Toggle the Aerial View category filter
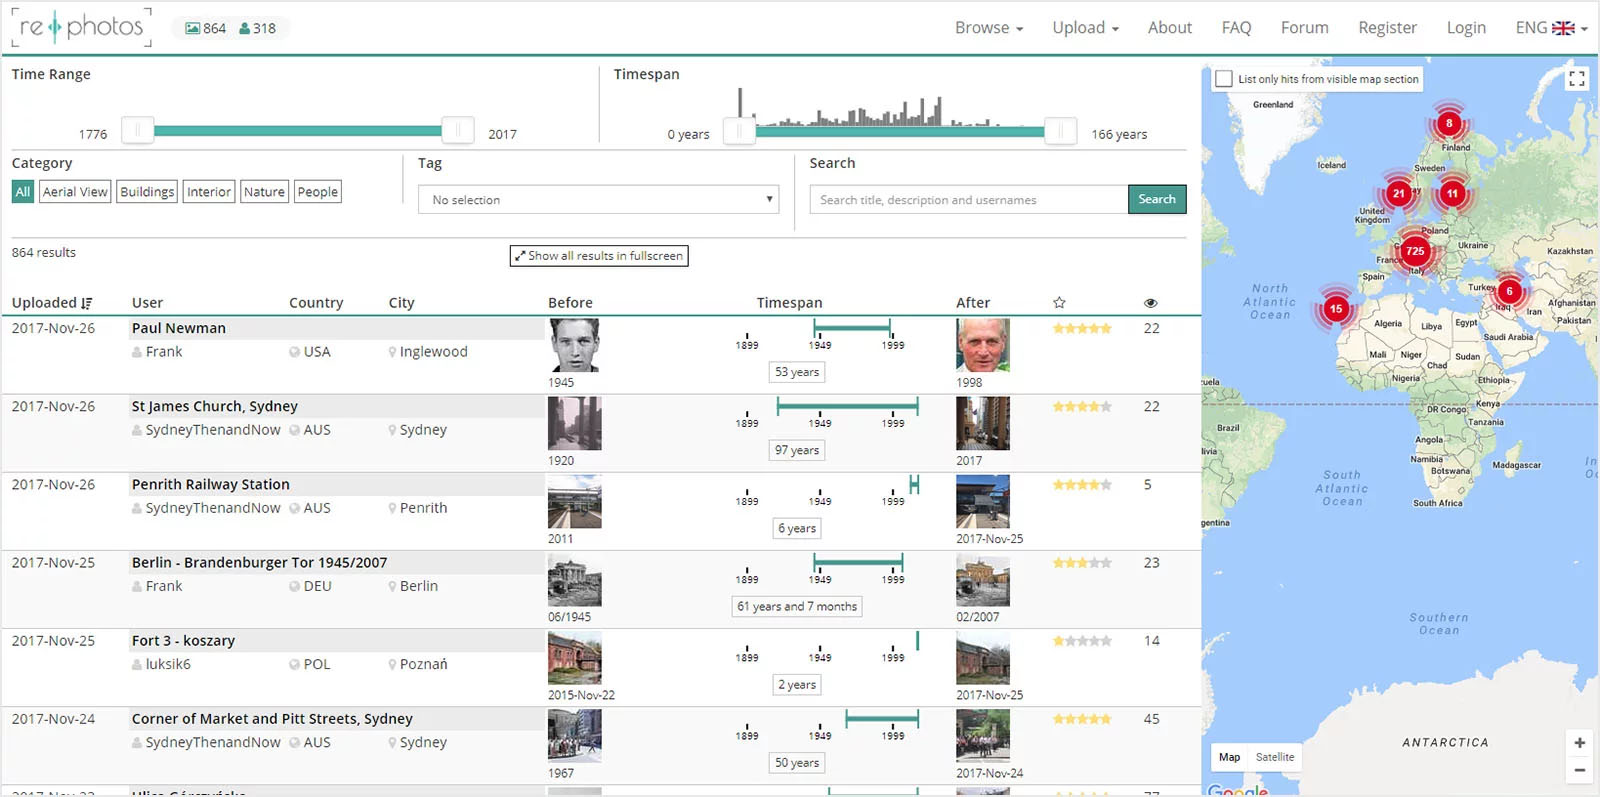Viewport: 1600px width, 797px height. (x=75, y=192)
